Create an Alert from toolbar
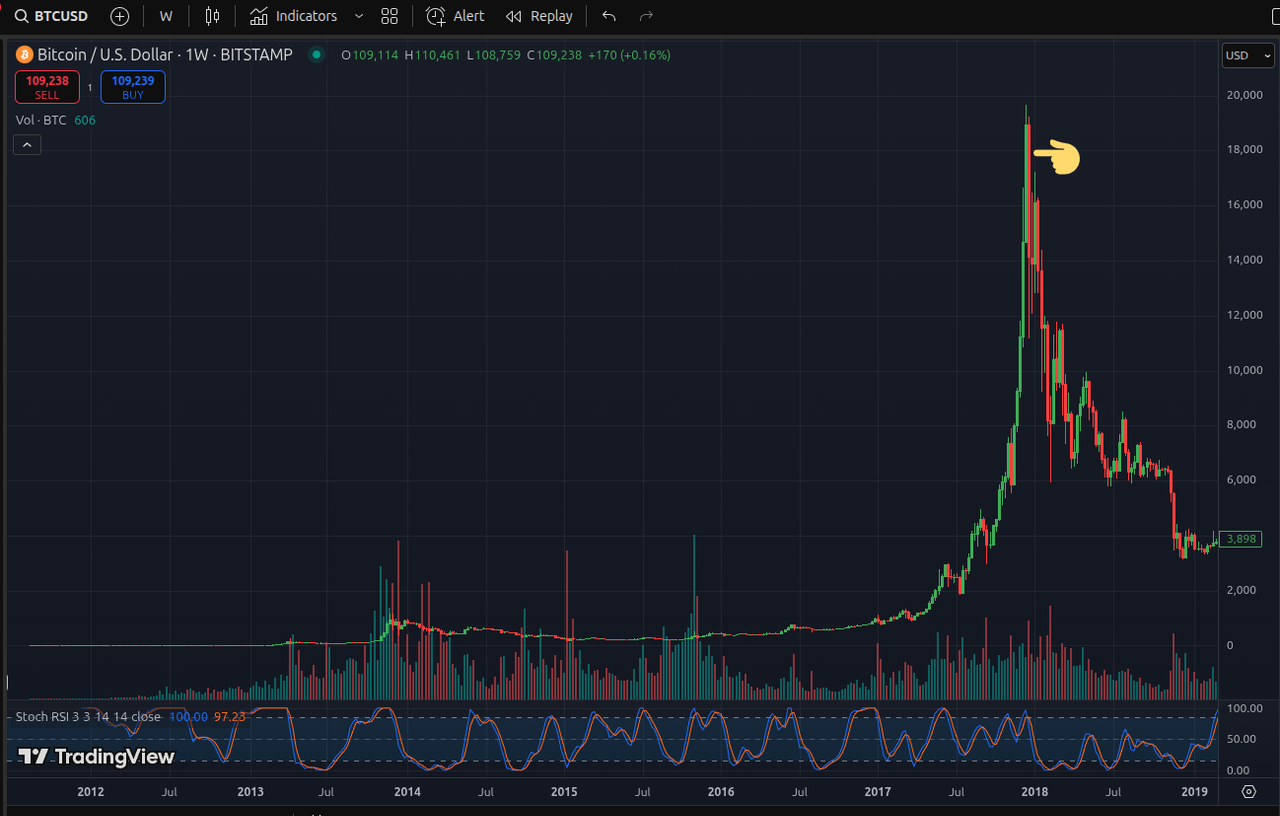 [455, 16]
